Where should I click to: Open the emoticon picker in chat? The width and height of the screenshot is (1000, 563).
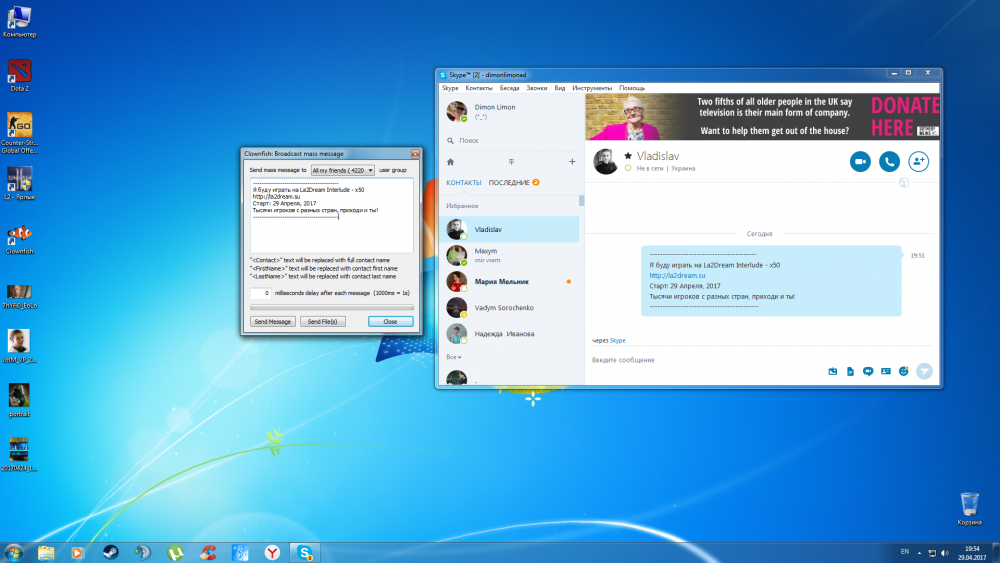coord(903,371)
